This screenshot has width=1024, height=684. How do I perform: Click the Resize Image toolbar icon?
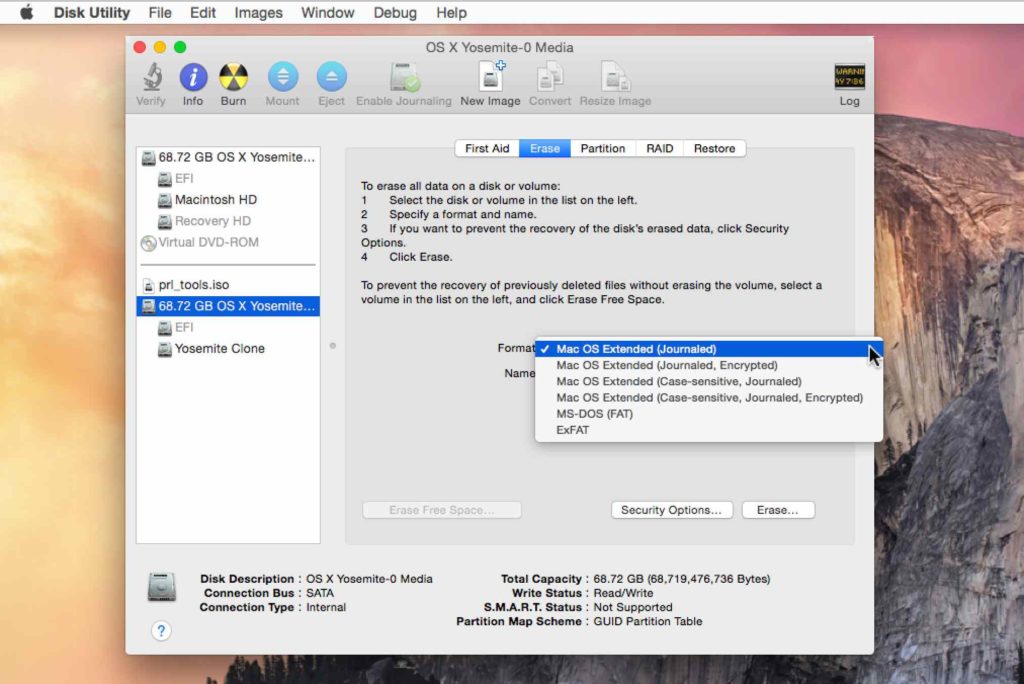pyautogui.click(x=615, y=77)
